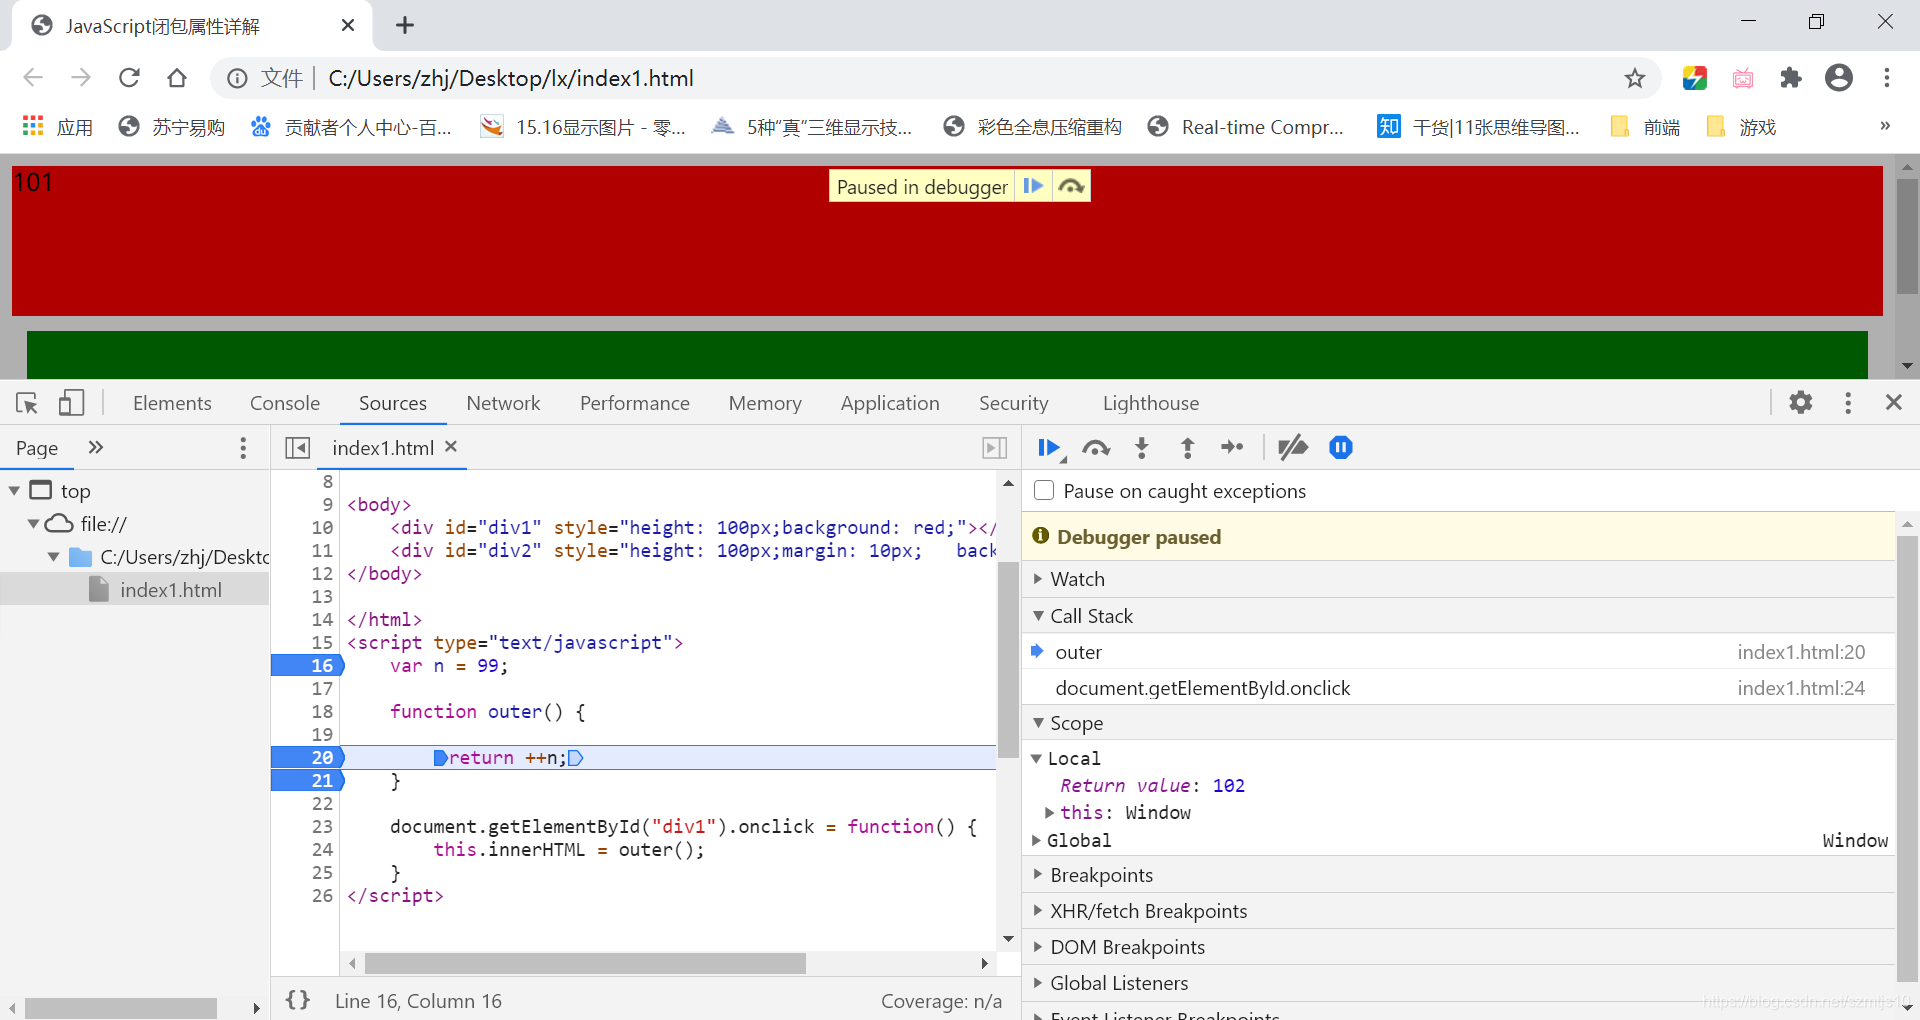Bookmark this page with the star
The width and height of the screenshot is (1920, 1020).
(1634, 78)
